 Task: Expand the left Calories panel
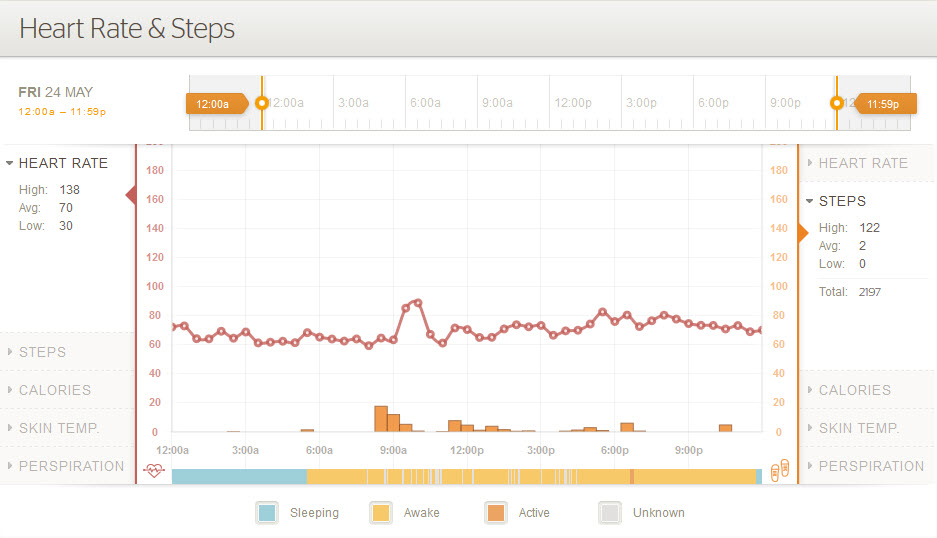tap(54, 390)
